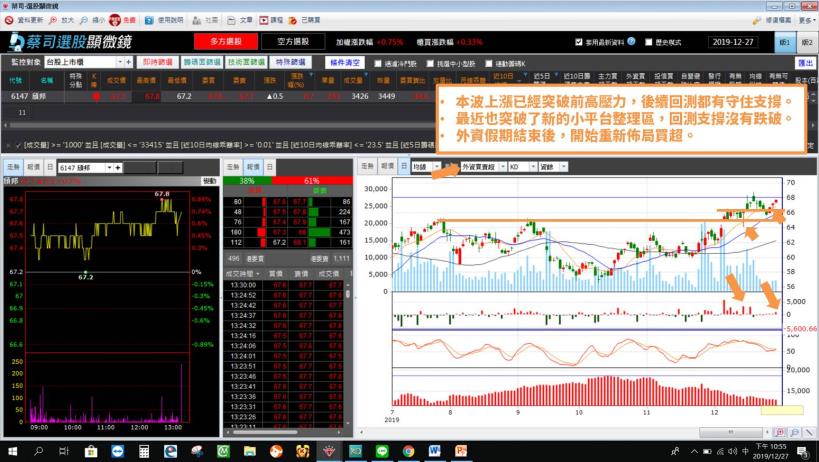Image resolution: width=819 pixels, height=462 pixels.
Task: Click the 匯出 export button
Action: pyautogui.click(x=805, y=63)
